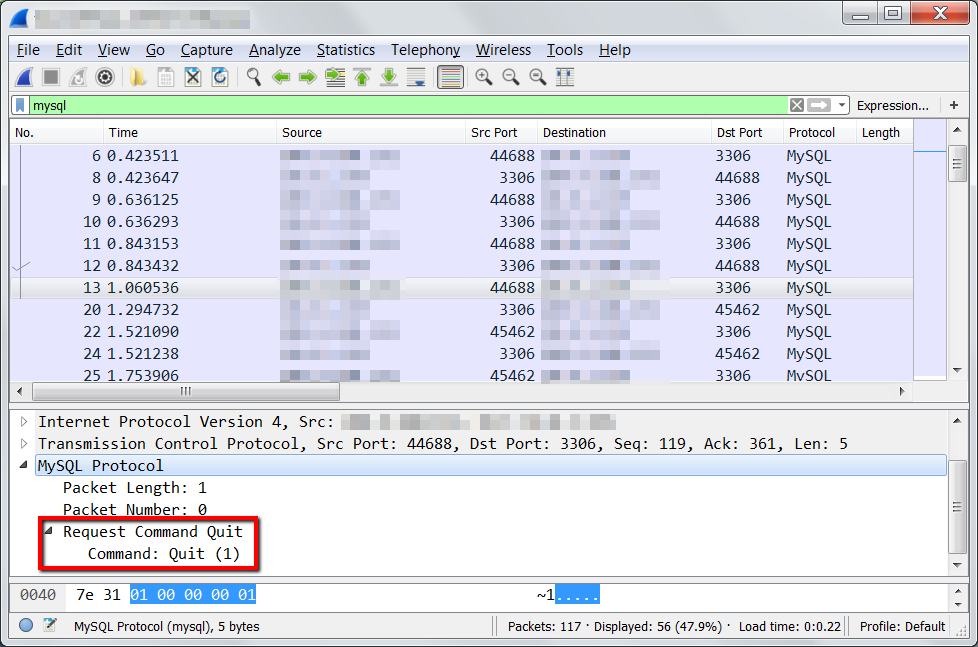The height and width of the screenshot is (647, 978).
Task: Reset text zoom to normal size
Action: [x=538, y=77]
